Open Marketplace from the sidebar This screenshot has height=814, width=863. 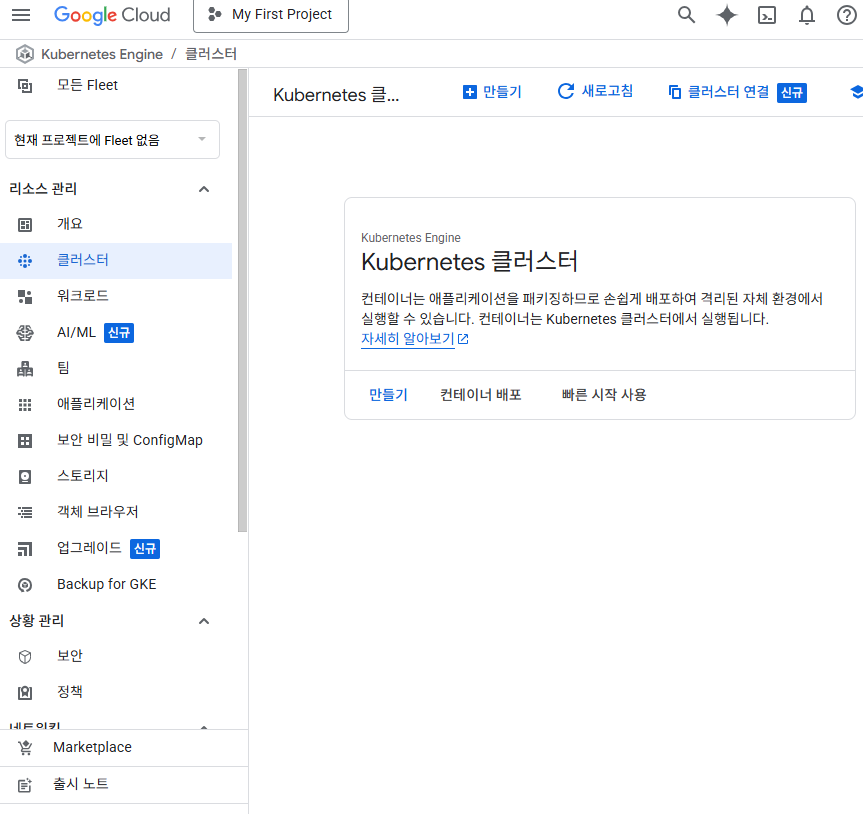pos(124,747)
